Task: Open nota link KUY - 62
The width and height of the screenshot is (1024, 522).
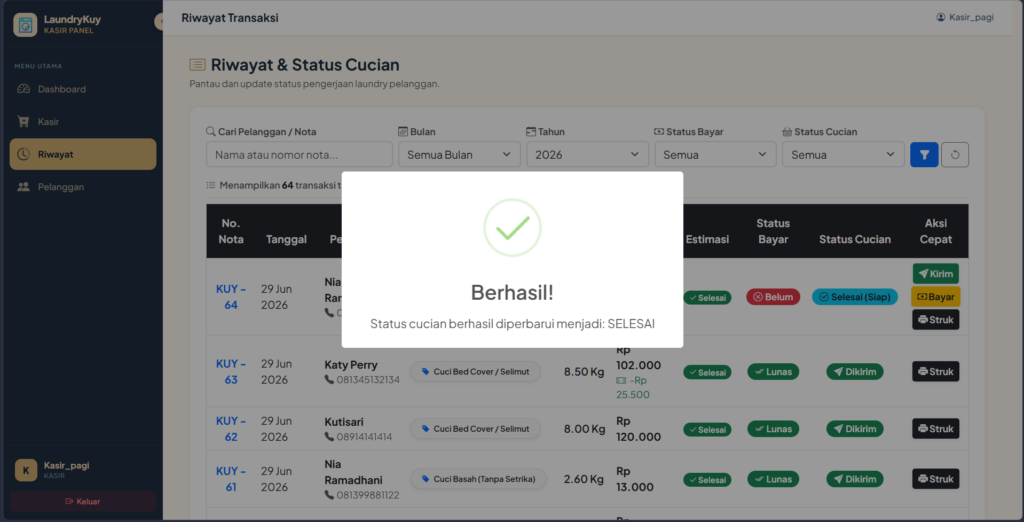Action: (x=231, y=429)
